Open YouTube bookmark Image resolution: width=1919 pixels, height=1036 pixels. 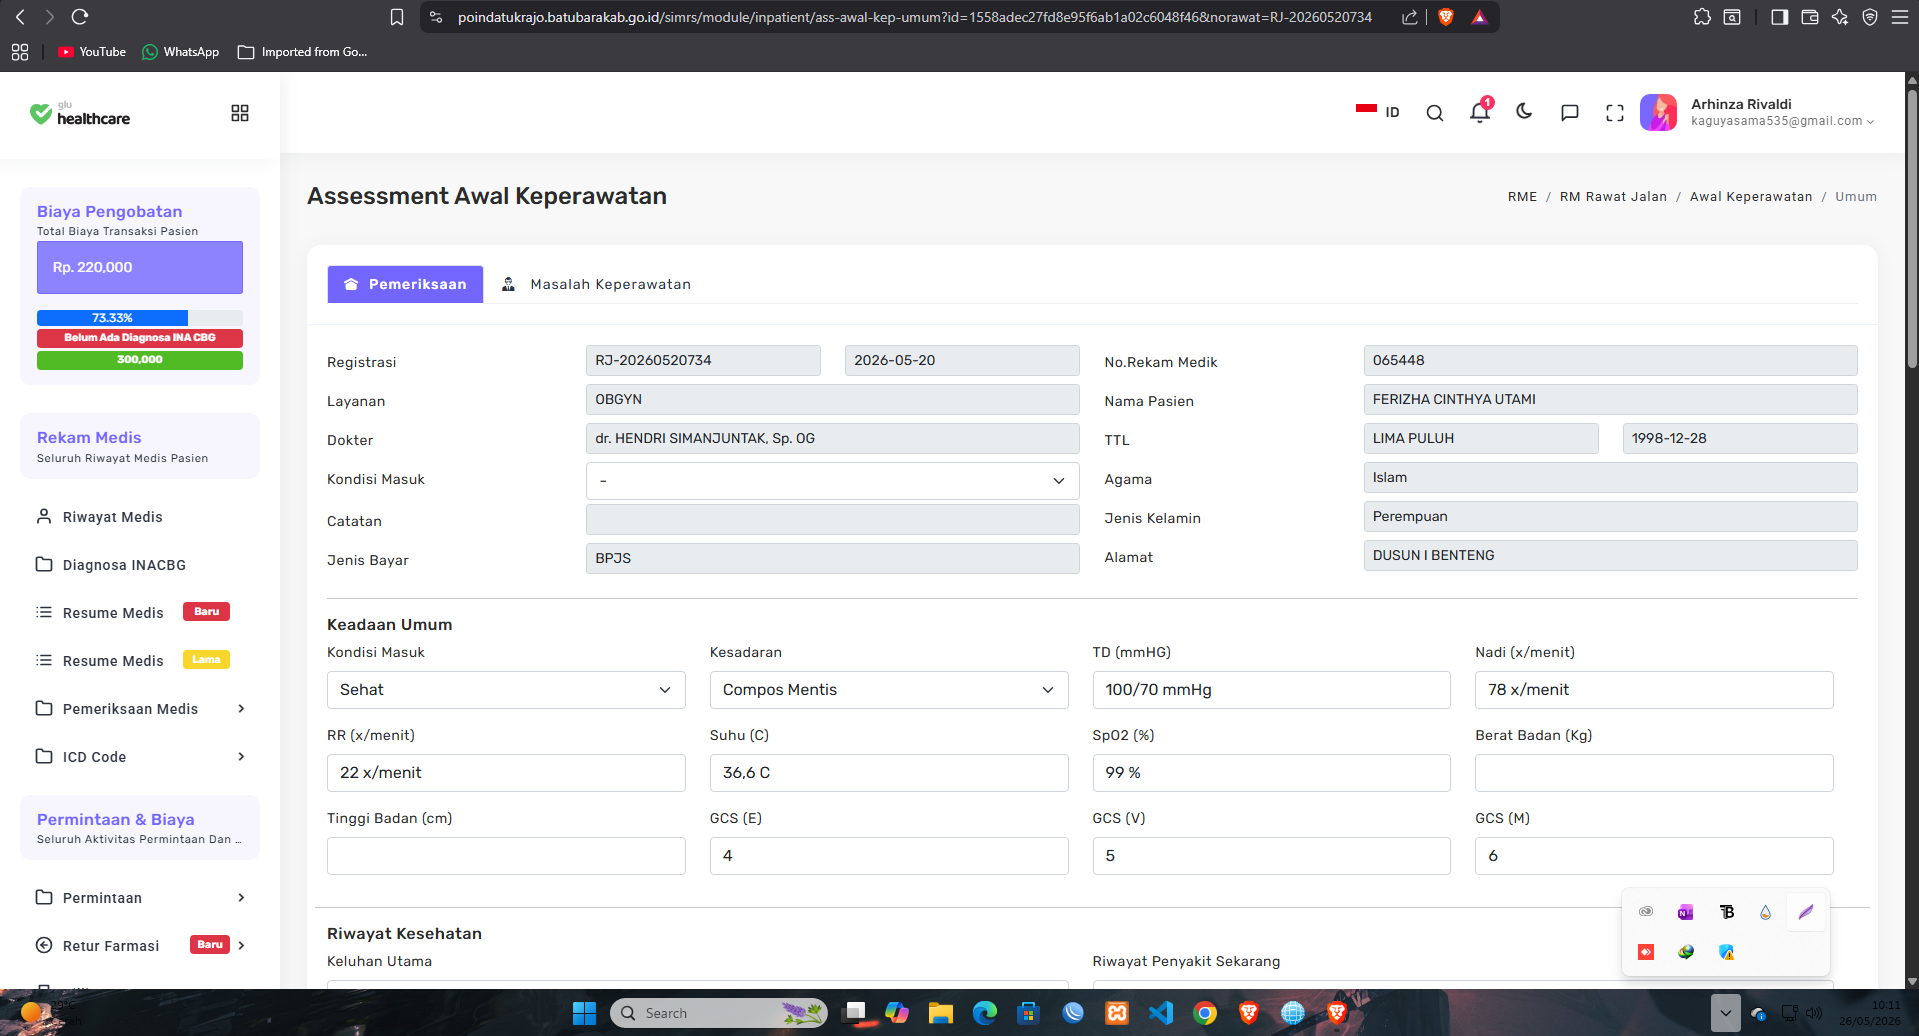click(92, 52)
